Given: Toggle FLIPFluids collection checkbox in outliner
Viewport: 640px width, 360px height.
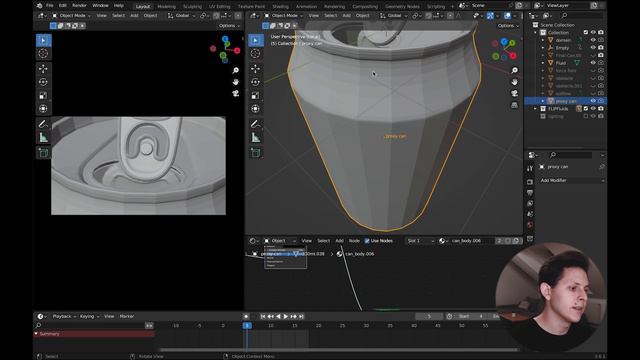Looking at the screenshot, I should click(x=586, y=109).
